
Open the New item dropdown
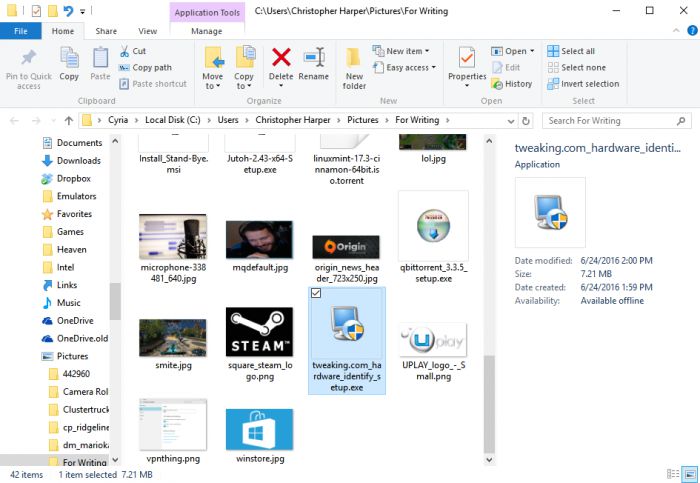pos(401,51)
